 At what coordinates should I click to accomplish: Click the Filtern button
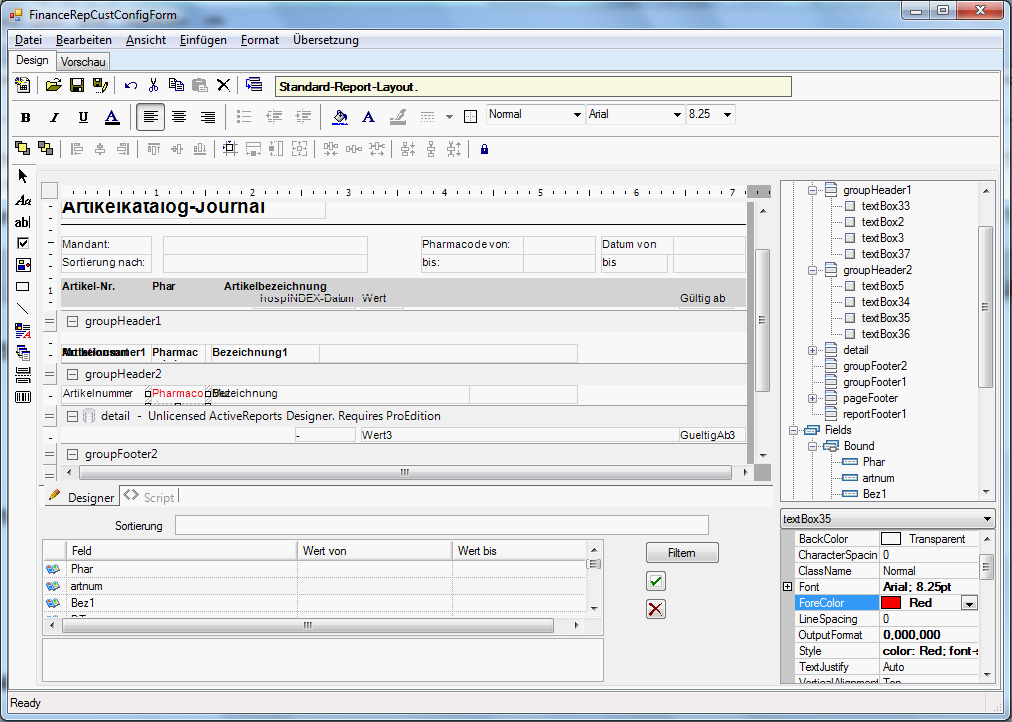(681, 552)
